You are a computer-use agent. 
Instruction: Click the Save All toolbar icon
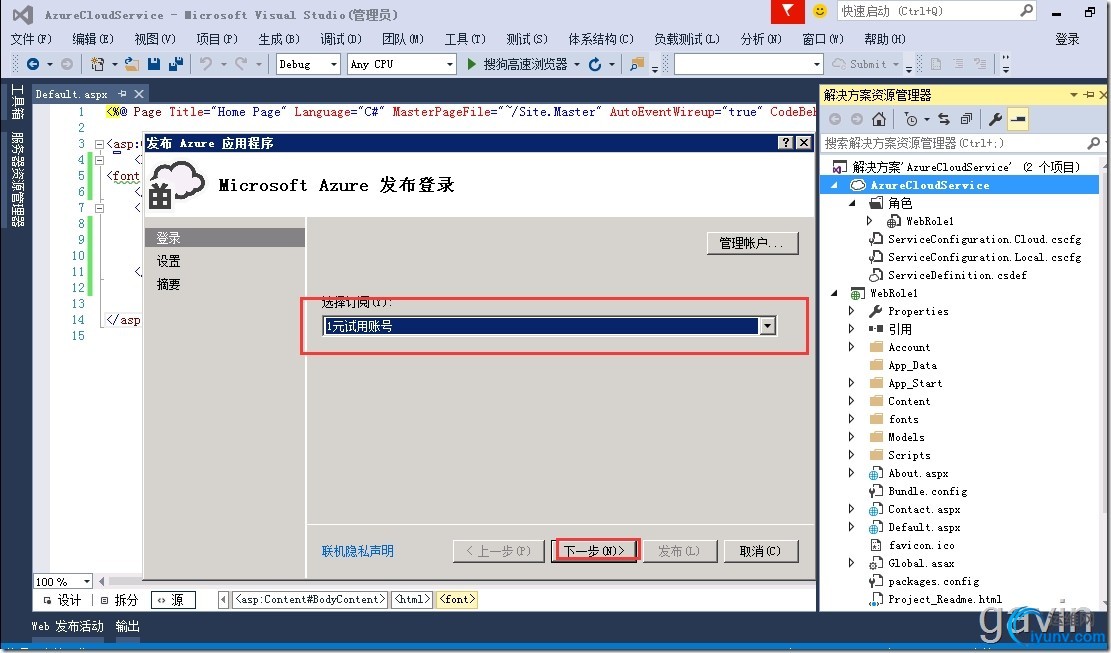[175, 64]
